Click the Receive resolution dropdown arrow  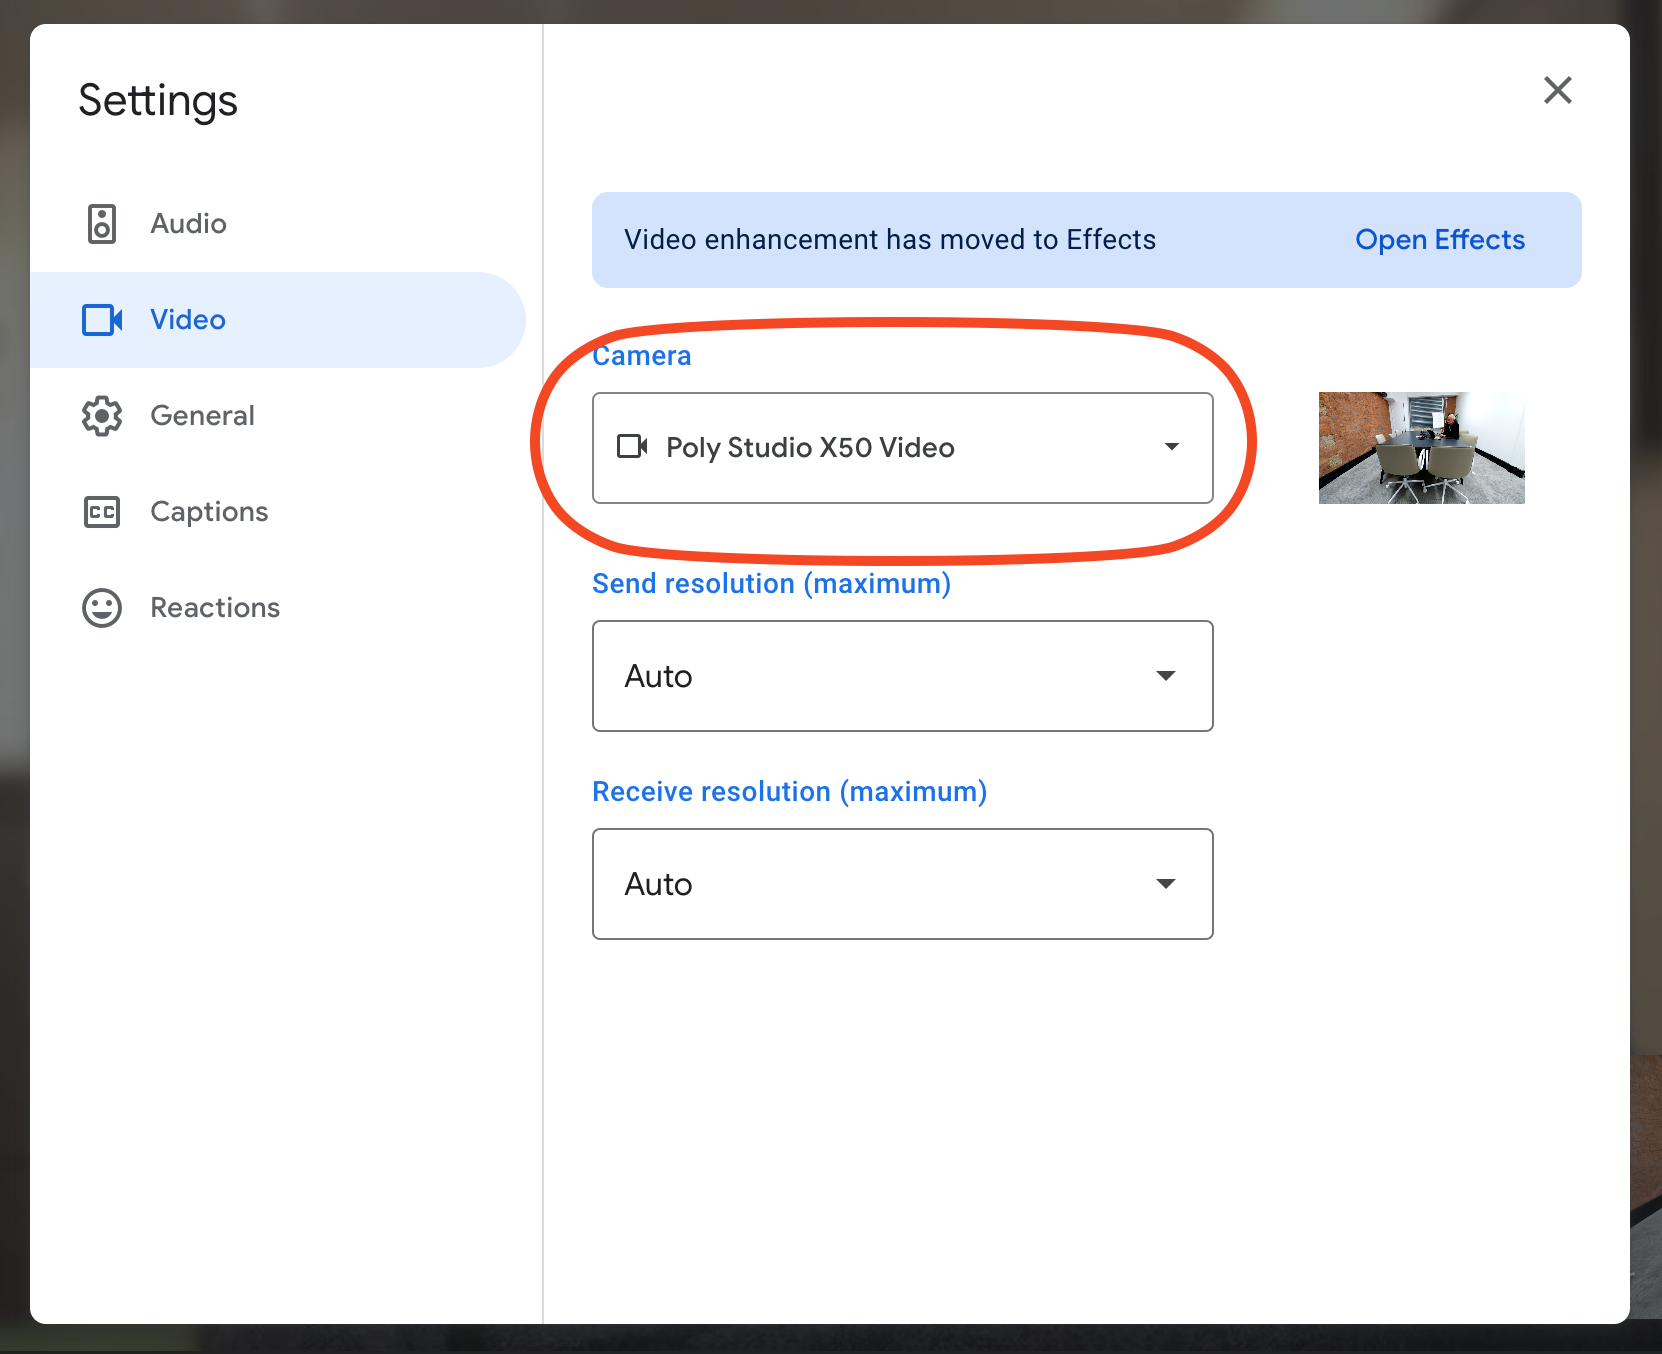click(1165, 884)
